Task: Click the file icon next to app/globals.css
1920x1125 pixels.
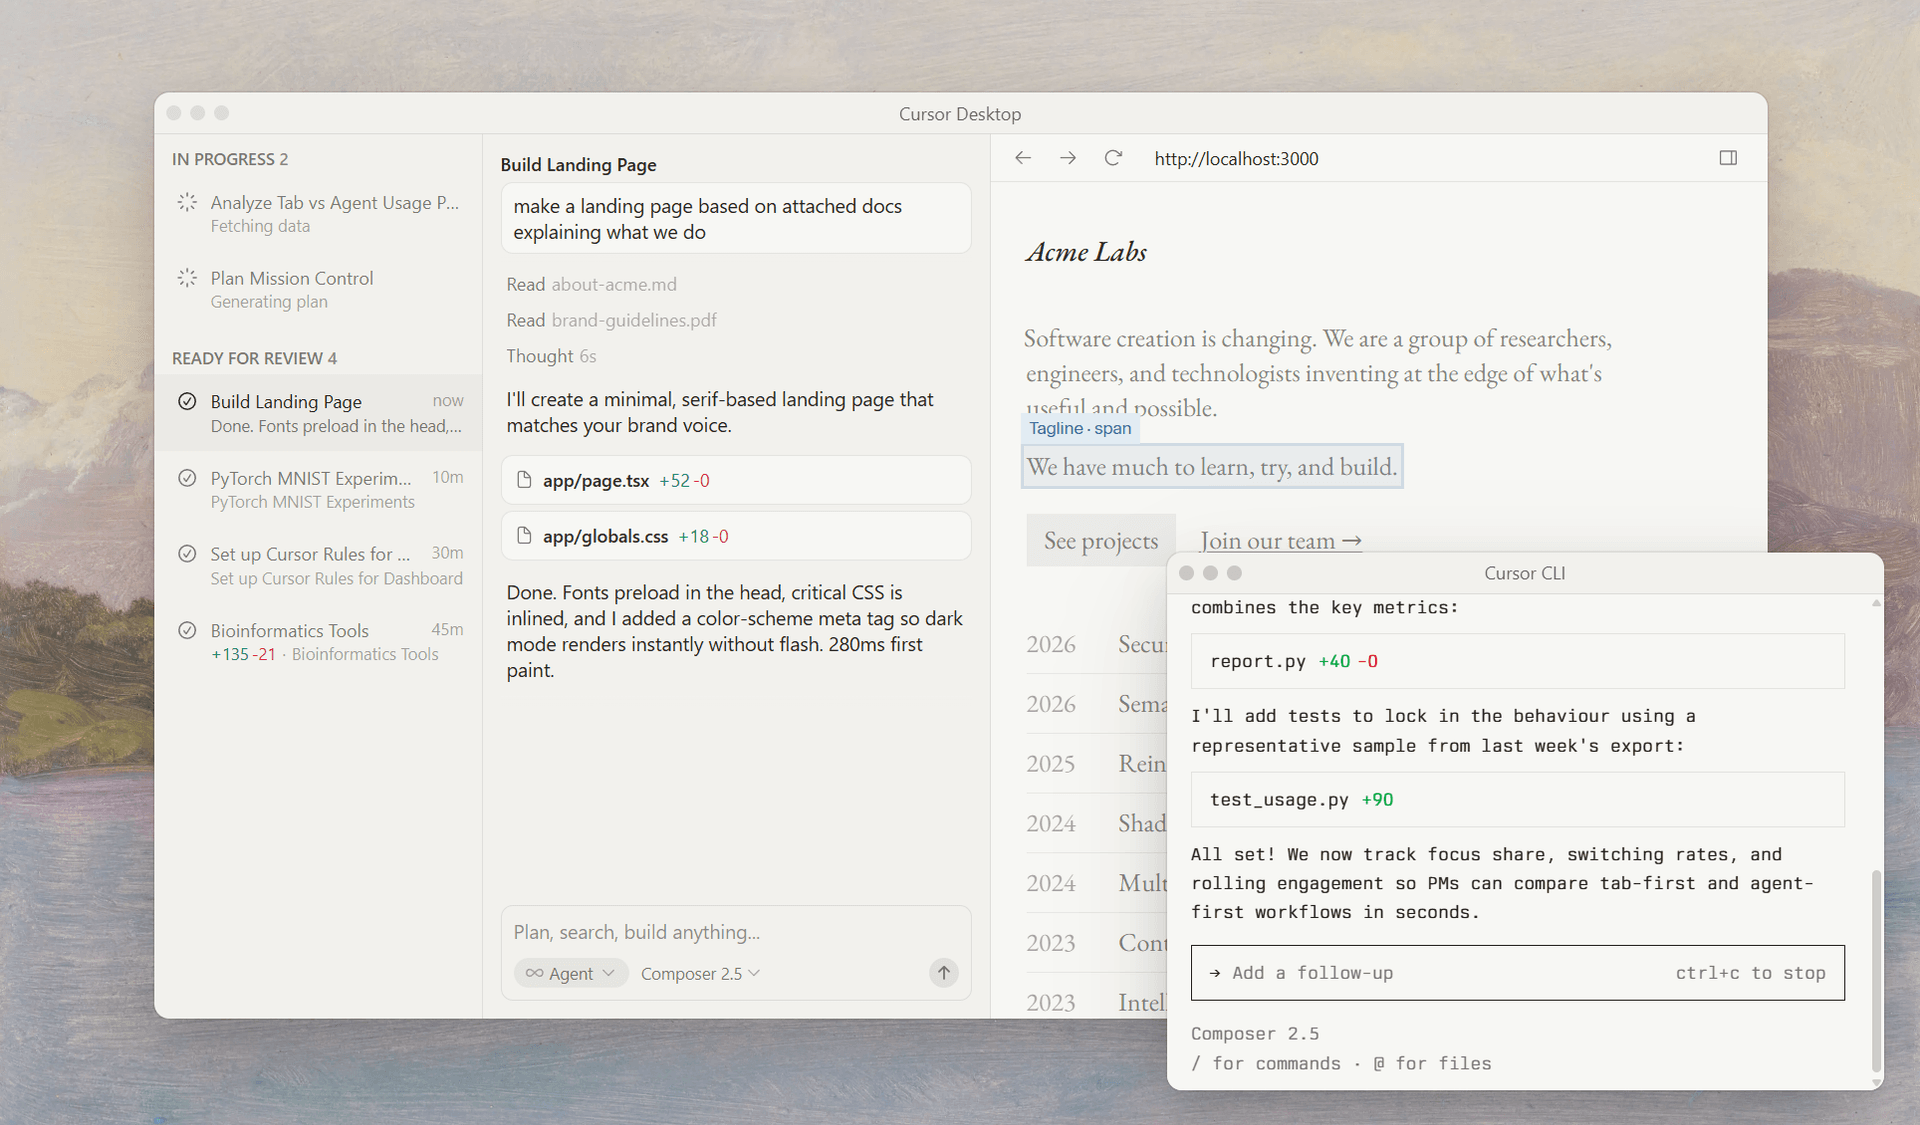Action: (523, 536)
